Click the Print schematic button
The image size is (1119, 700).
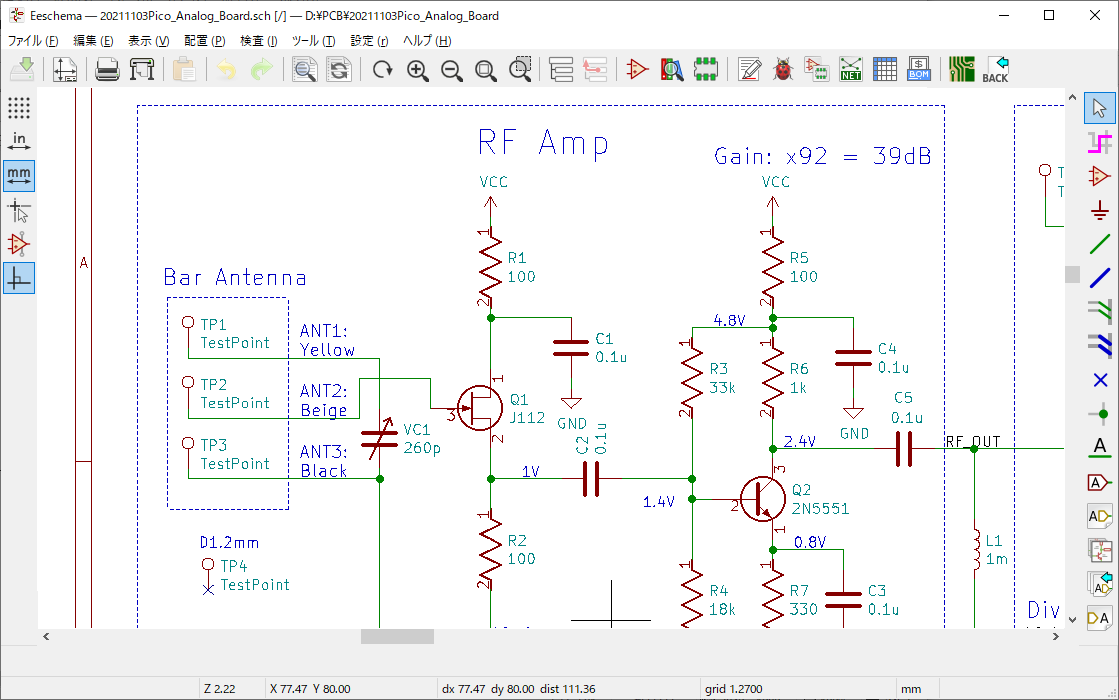tap(107, 69)
